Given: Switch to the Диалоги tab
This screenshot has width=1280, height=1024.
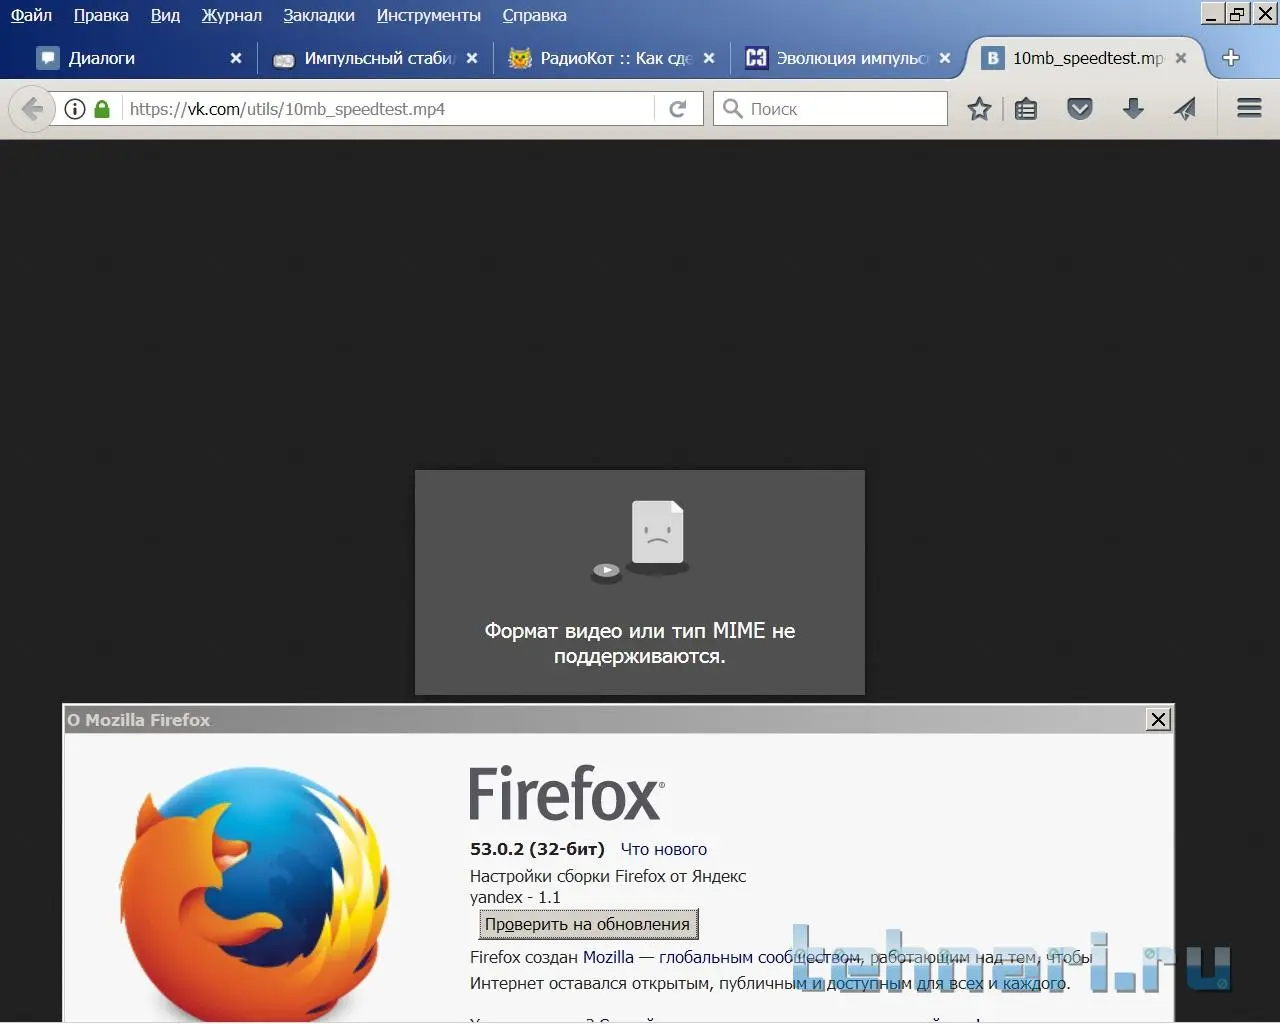Looking at the screenshot, I should (139, 58).
